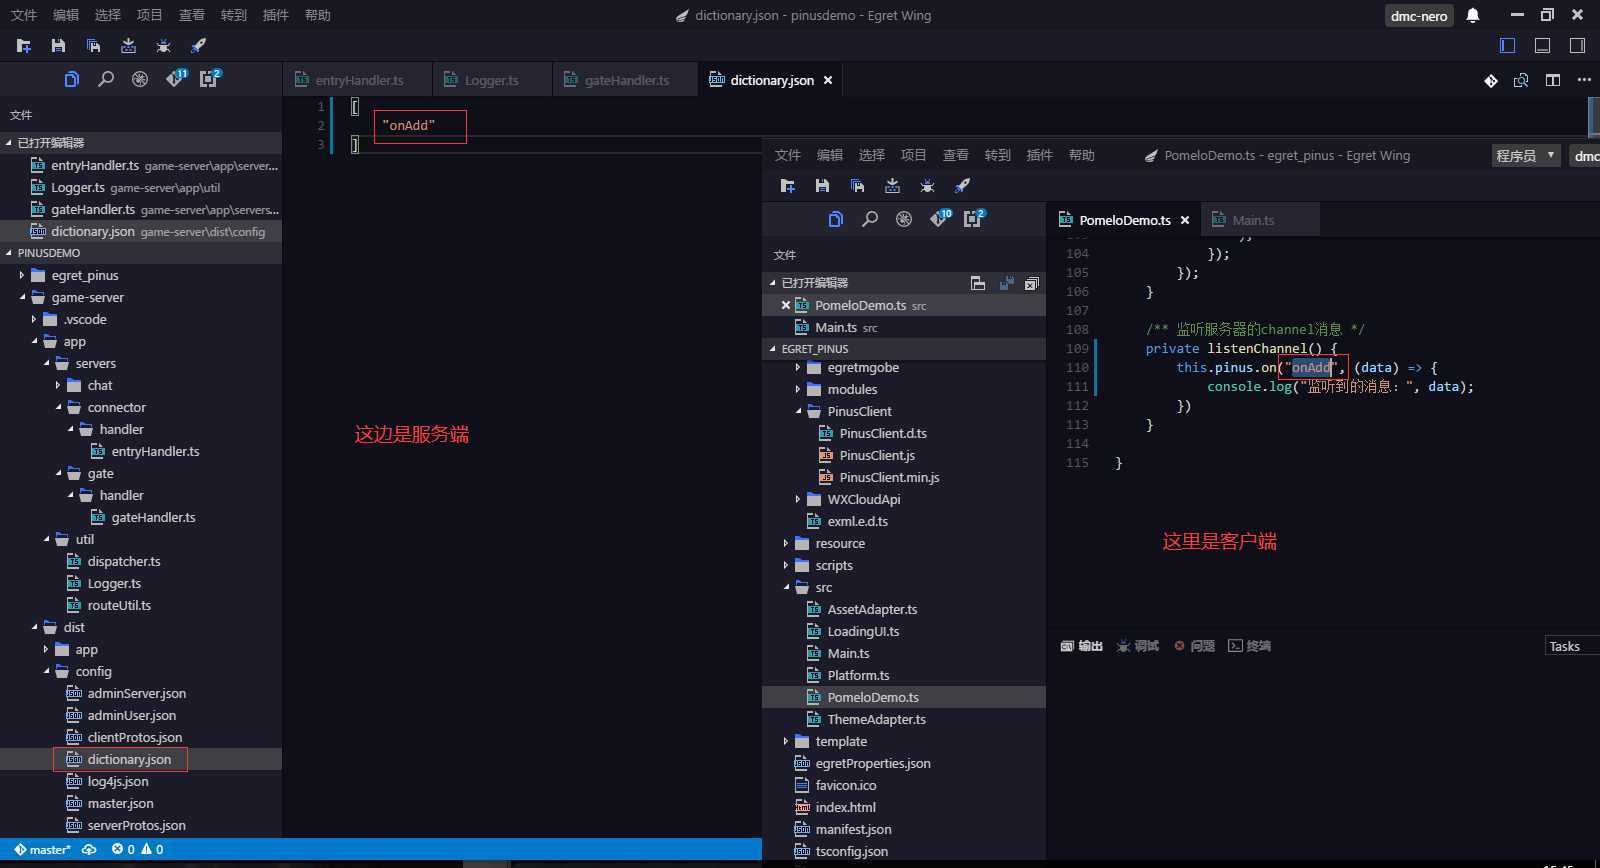Screen dimensions: 1600x868
Task: Open source control view with badge 11
Action: [x=175, y=79]
